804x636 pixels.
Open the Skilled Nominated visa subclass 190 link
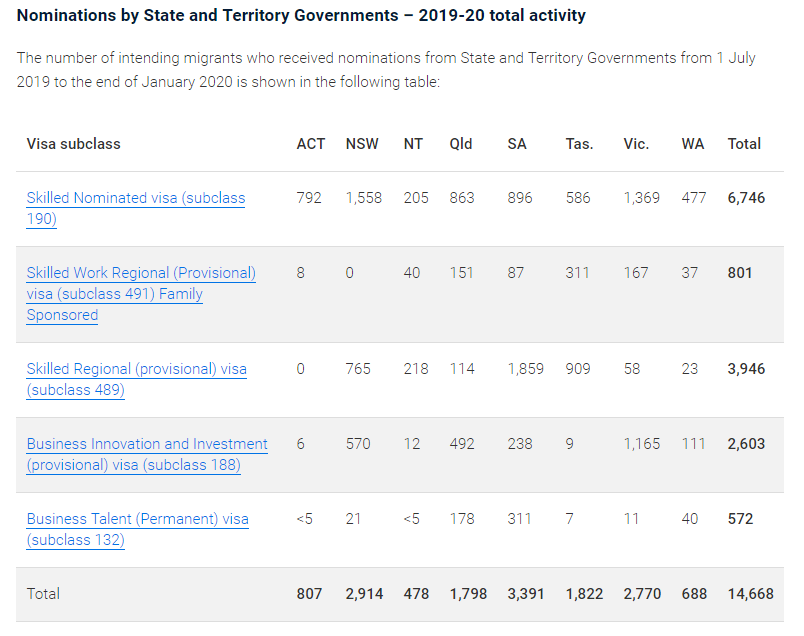[x=135, y=198]
